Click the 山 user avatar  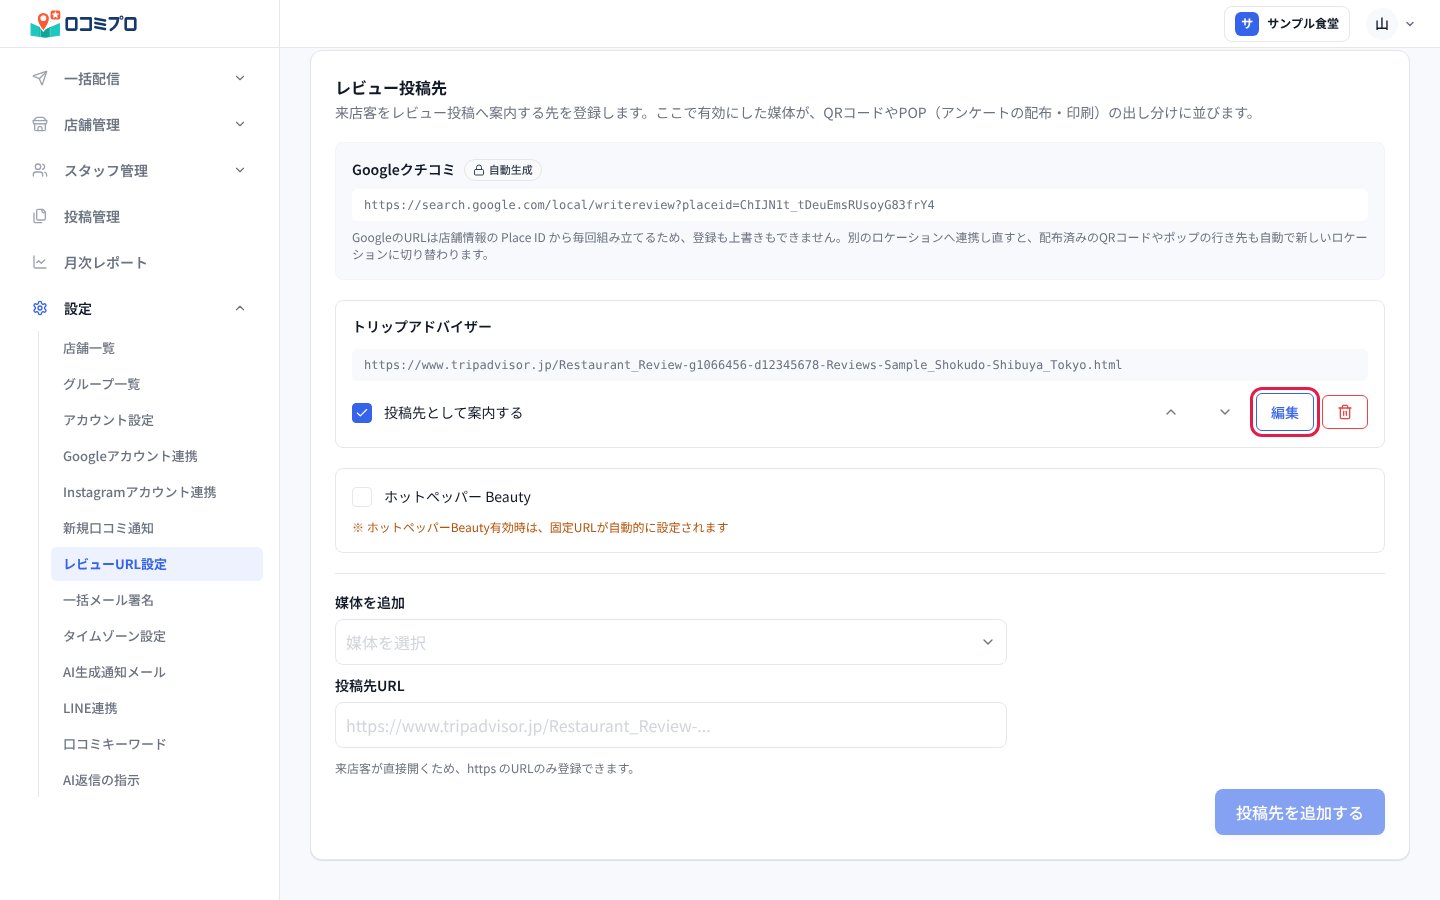pyautogui.click(x=1382, y=24)
